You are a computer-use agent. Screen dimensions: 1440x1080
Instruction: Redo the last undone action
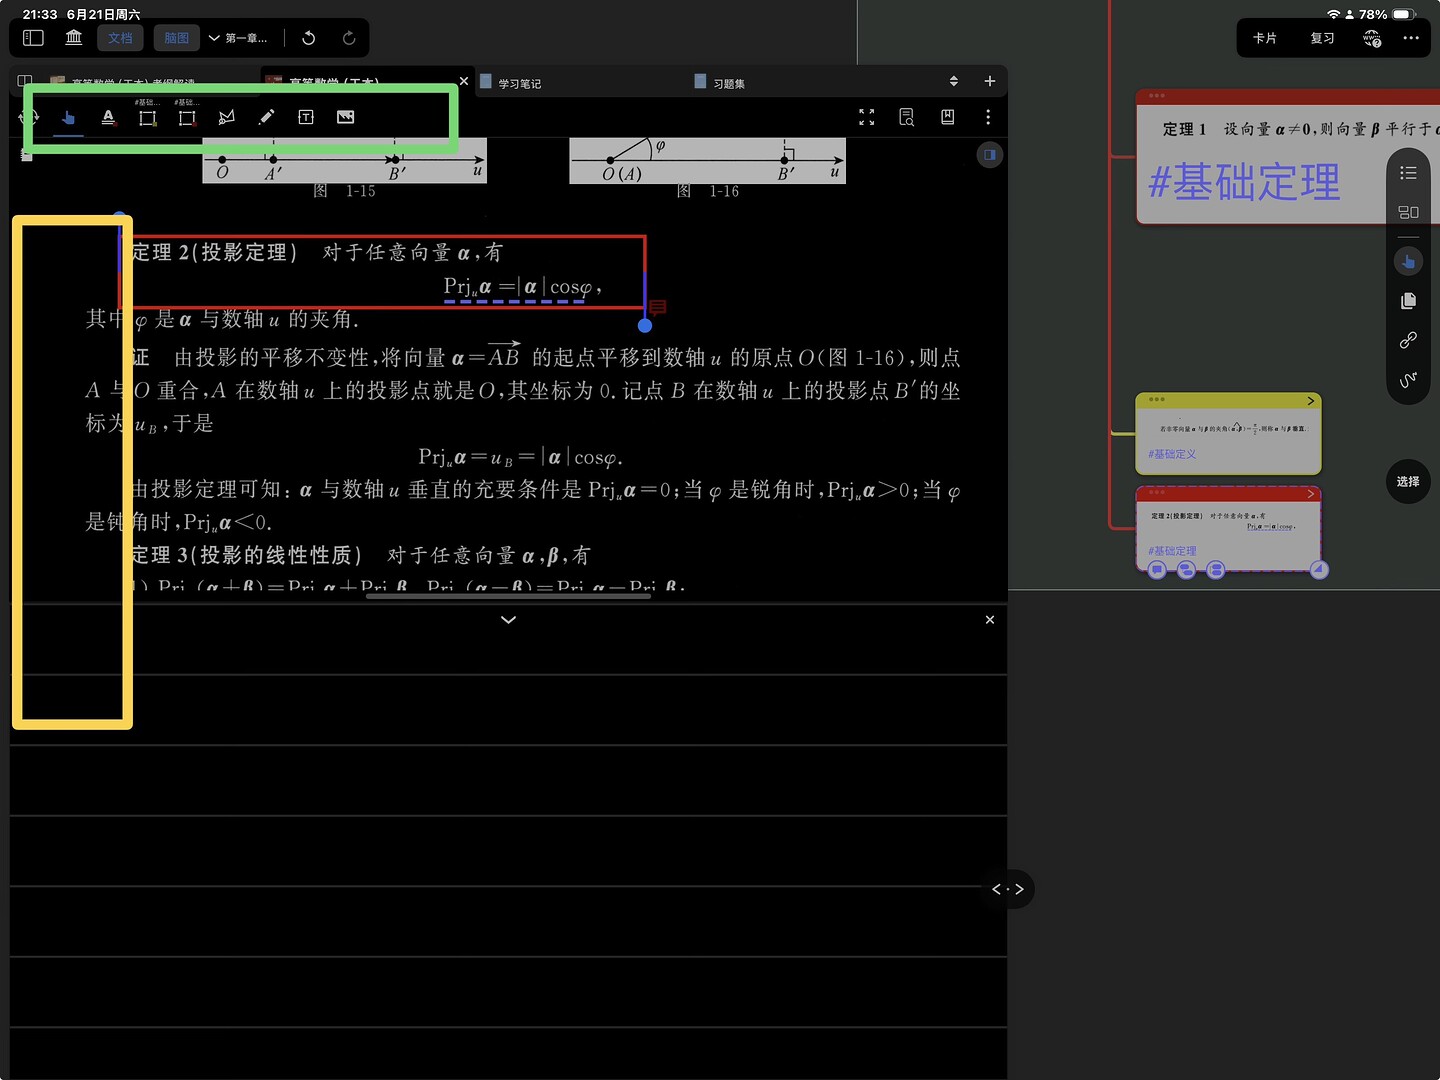click(x=349, y=38)
